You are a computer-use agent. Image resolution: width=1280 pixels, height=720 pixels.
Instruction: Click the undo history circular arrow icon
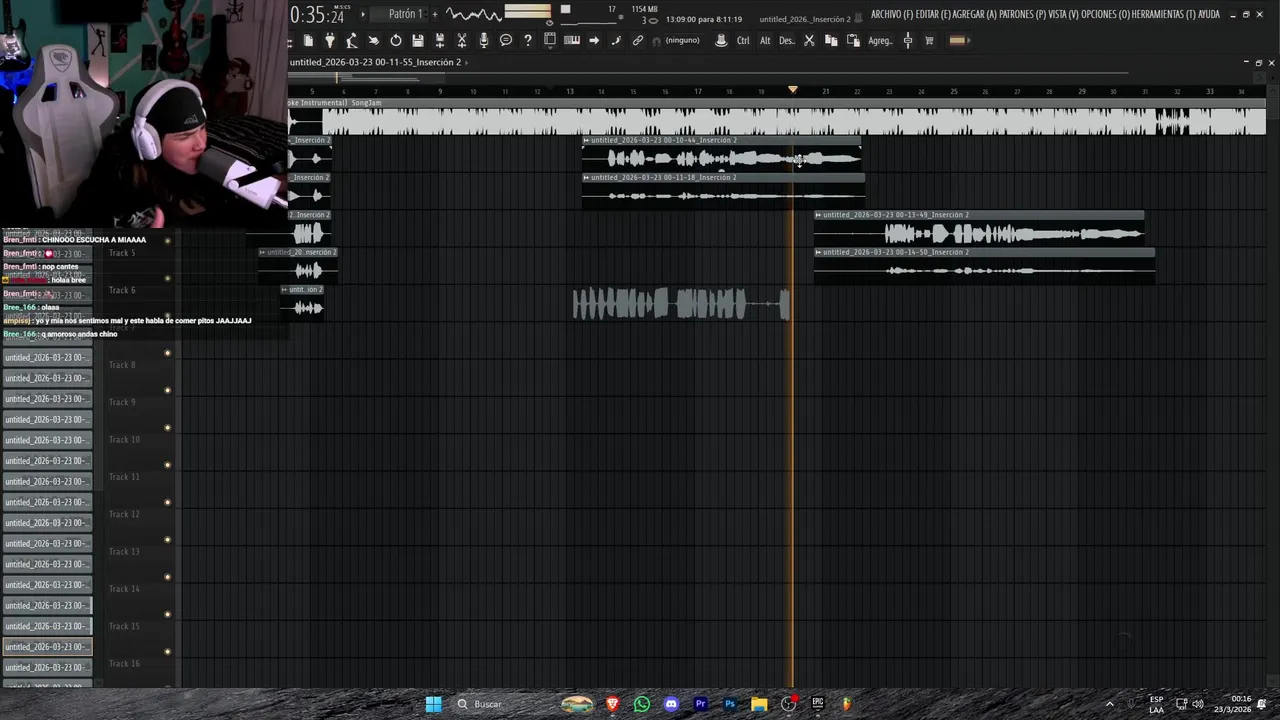click(x=396, y=40)
